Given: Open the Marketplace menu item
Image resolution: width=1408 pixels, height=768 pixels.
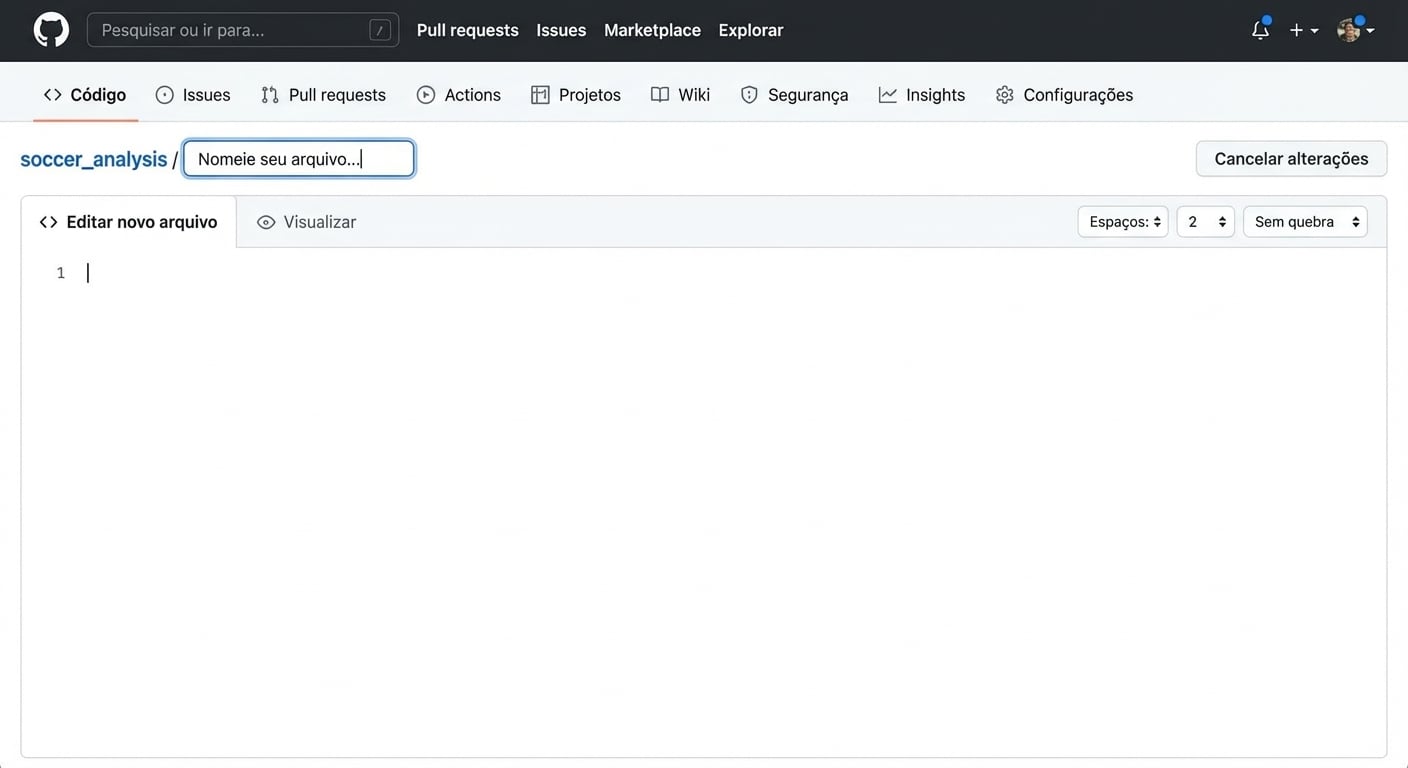Looking at the screenshot, I should 652,29.
